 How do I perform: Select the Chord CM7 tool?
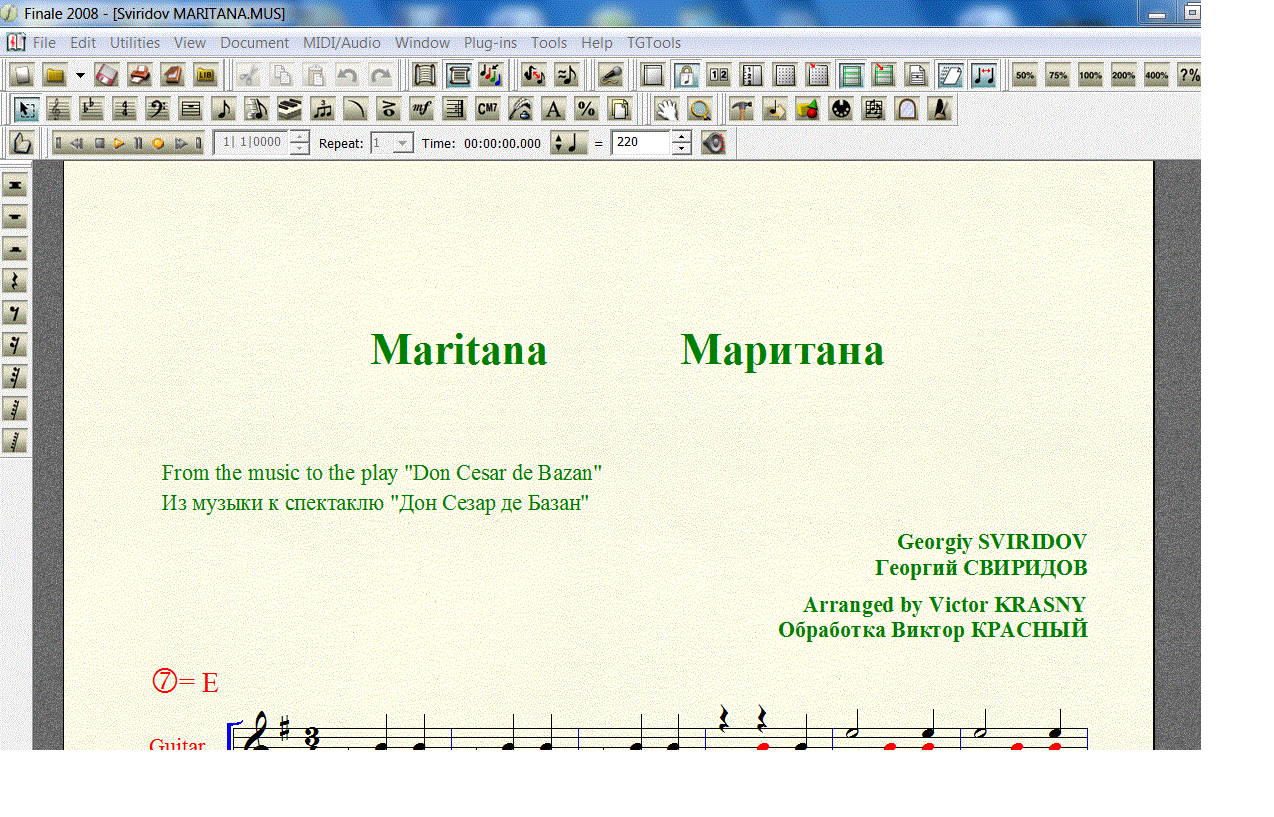487,109
